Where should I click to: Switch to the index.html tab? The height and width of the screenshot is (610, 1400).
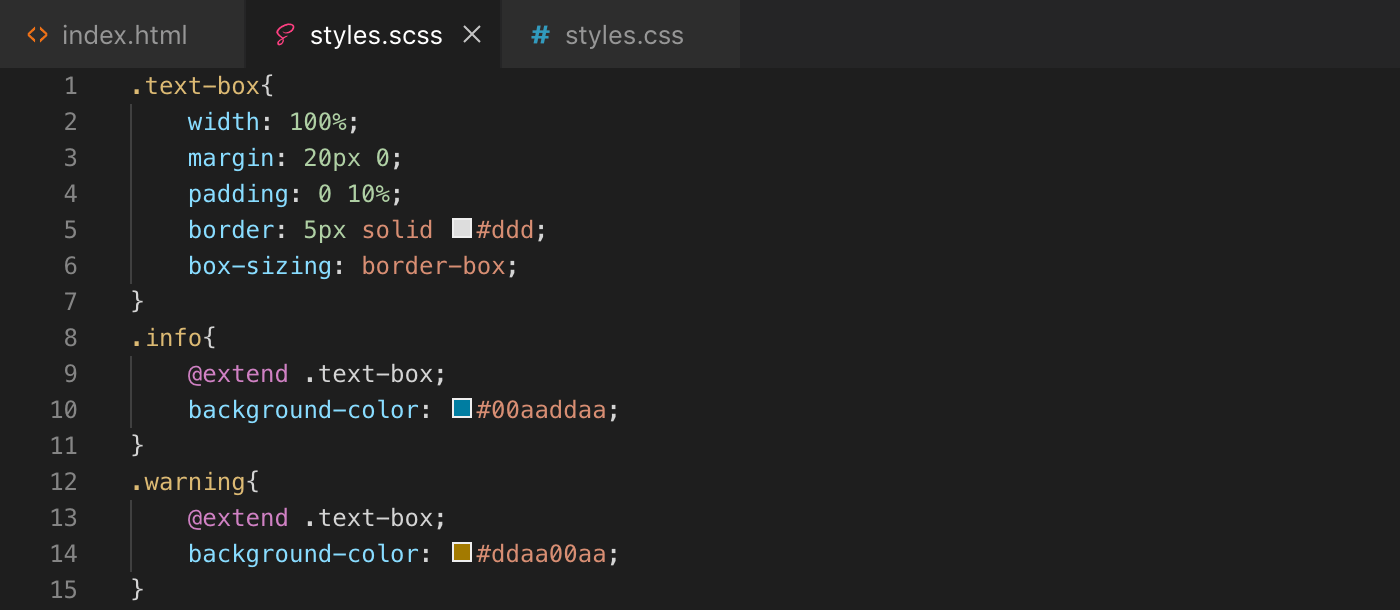point(124,34)
